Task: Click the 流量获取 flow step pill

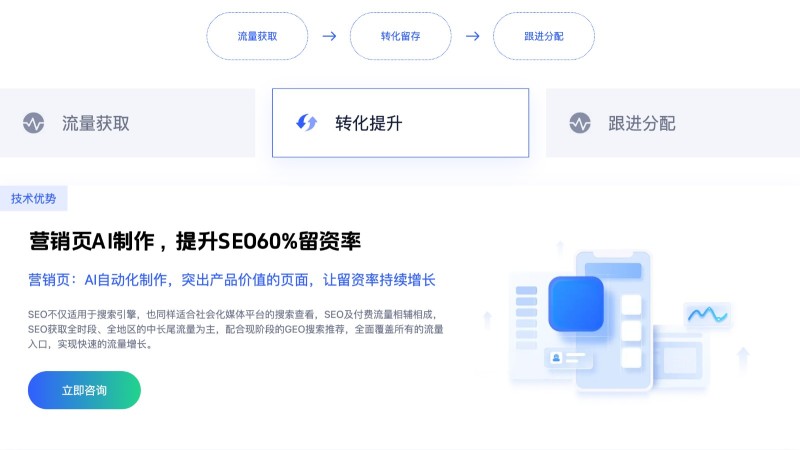Action: coord(257,36)
